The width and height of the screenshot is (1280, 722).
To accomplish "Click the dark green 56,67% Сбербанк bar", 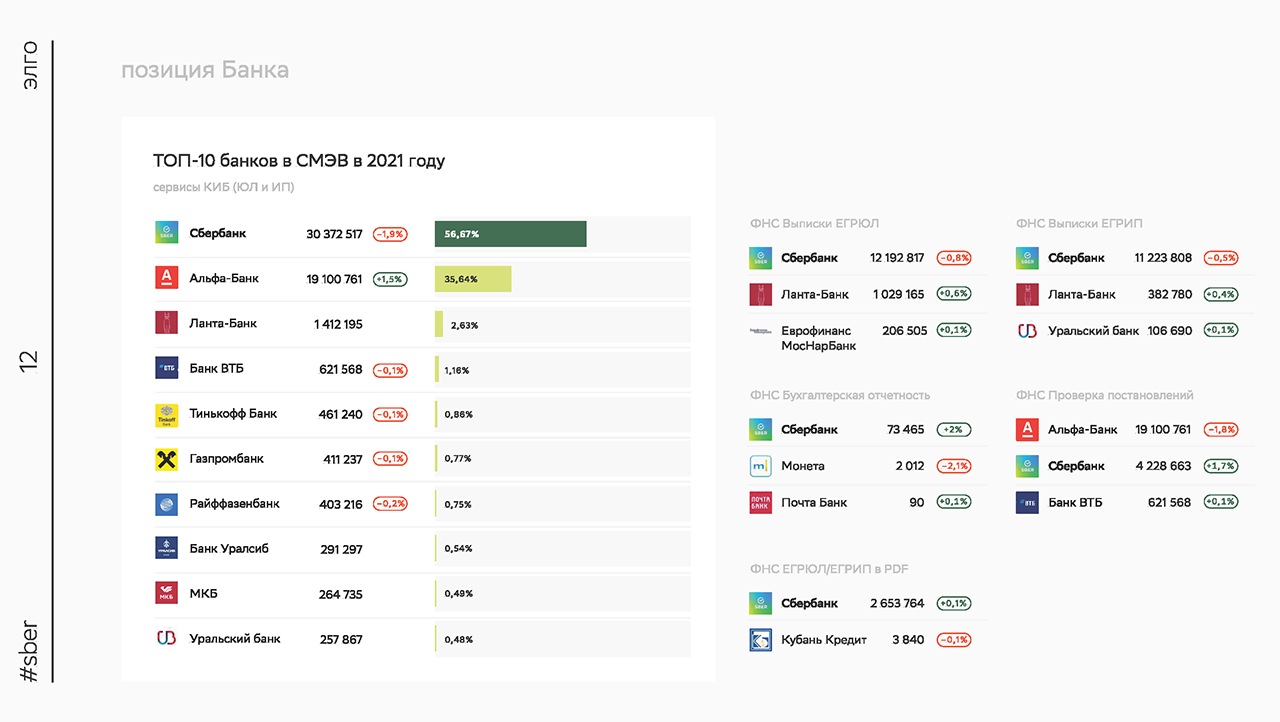I will pyautogui.click(x=510, y=233).
